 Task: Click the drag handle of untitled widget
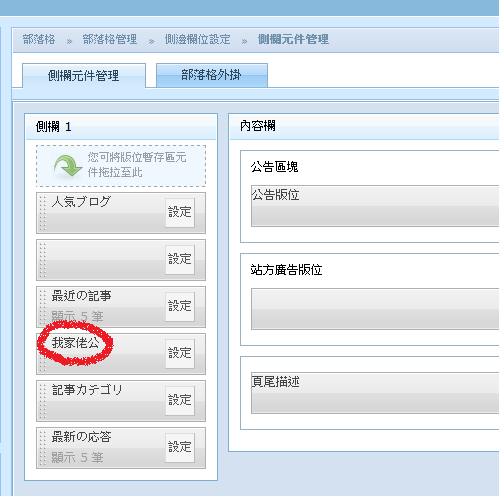[43, 260]
